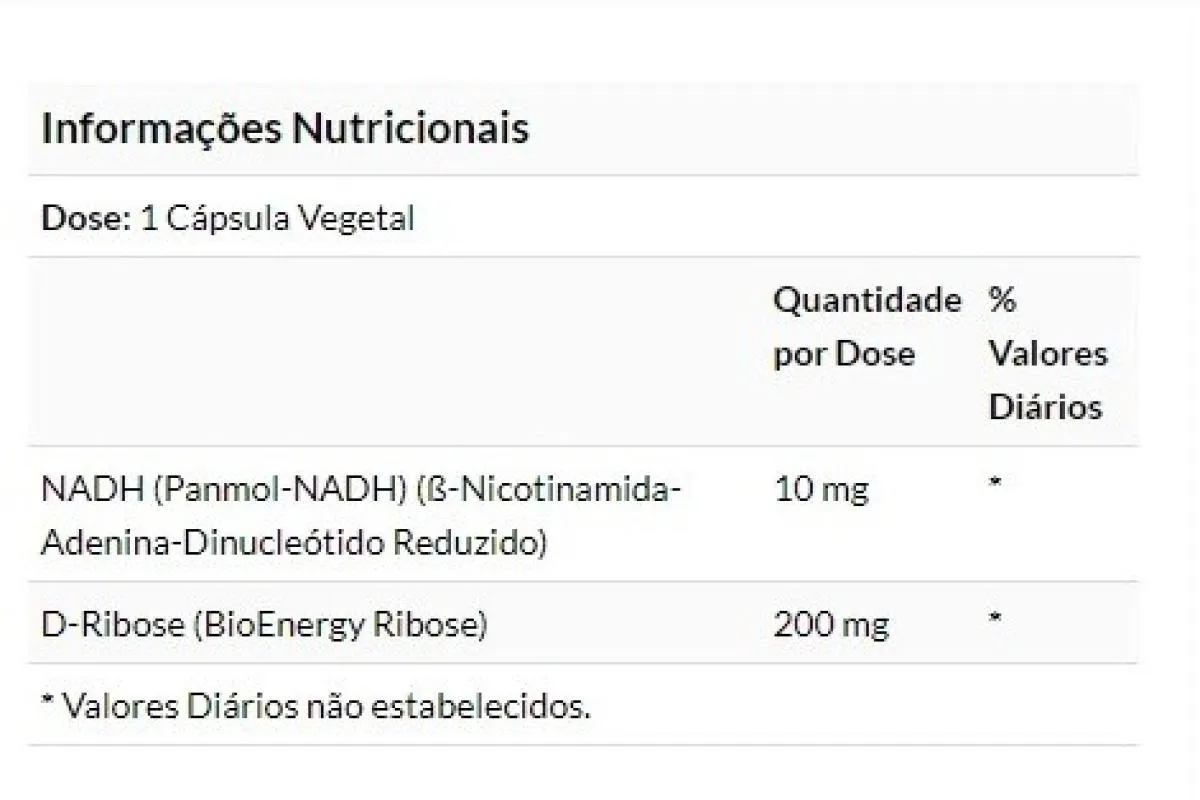Select the D-Ribose (BioEnergy Ribose) row label

[264, 625]
